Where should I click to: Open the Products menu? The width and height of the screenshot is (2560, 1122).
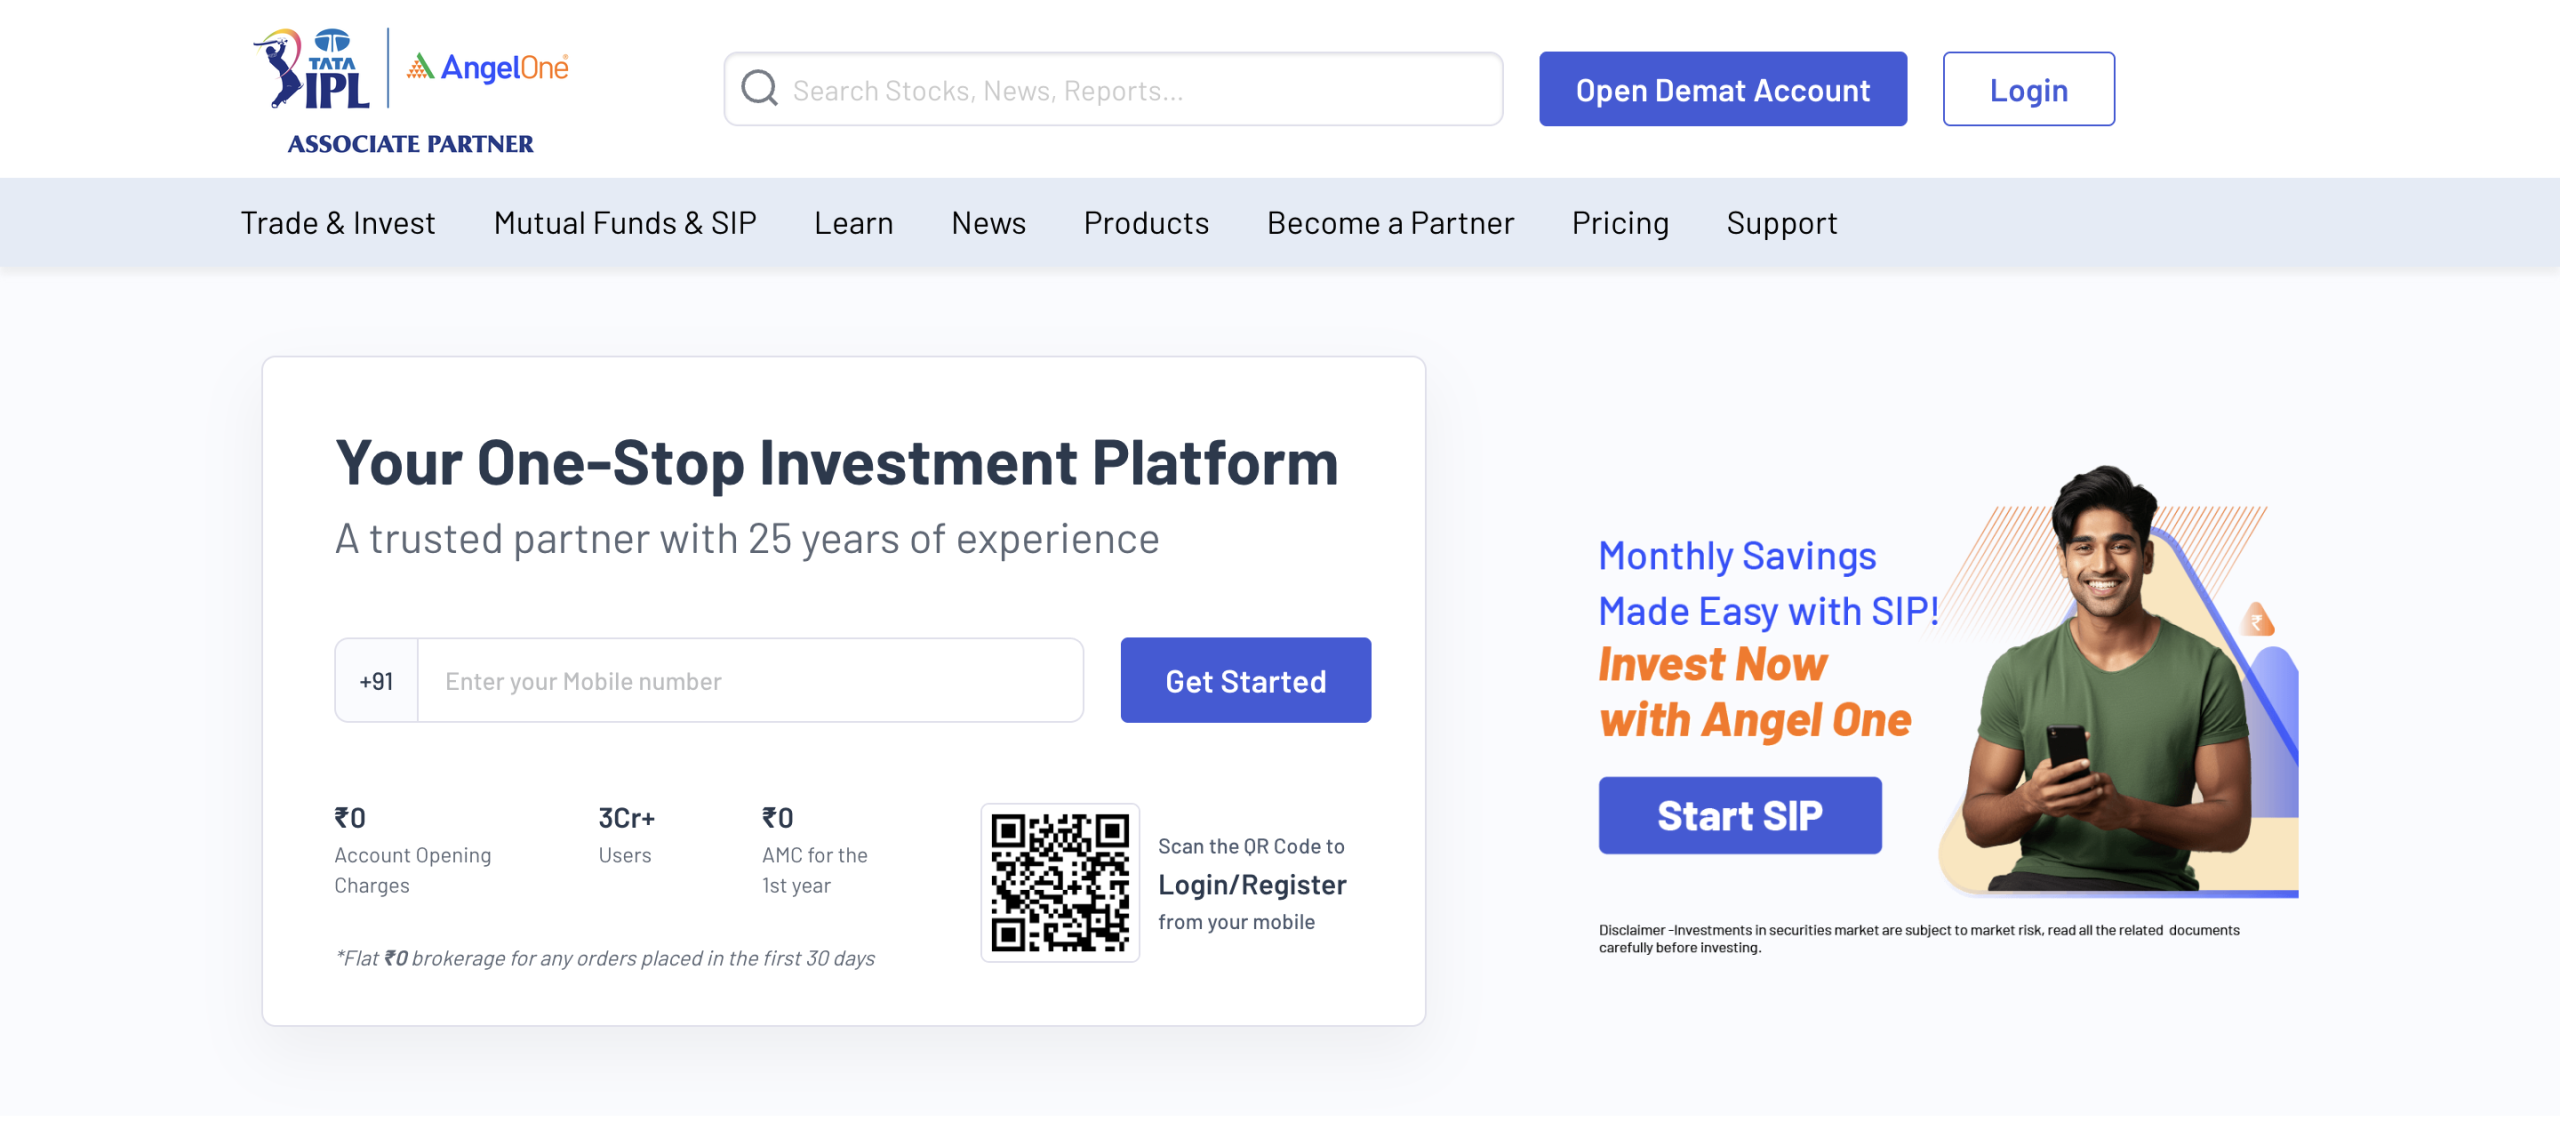[x=1147, y=223]
